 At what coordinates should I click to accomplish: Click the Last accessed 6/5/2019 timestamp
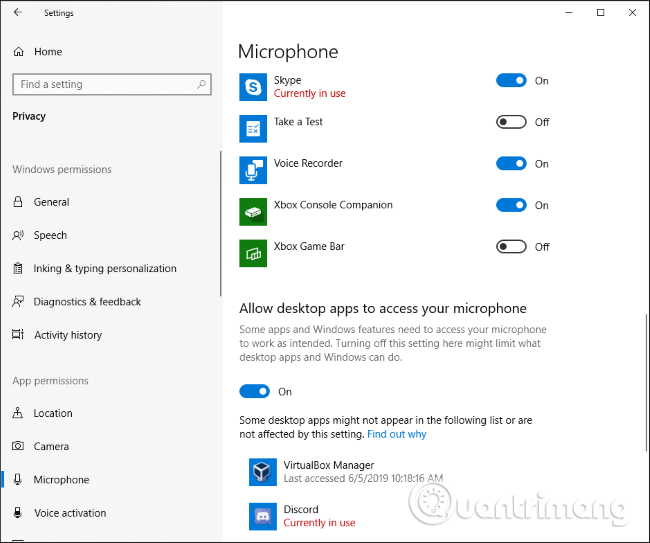(363, 478)
